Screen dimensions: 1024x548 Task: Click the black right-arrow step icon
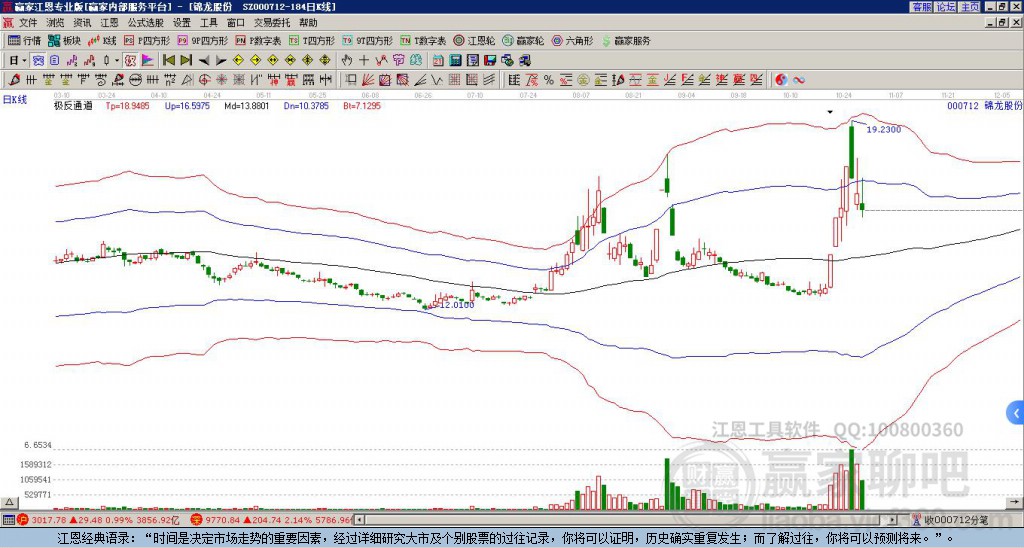pyautogui.click(x=221, y=61)
